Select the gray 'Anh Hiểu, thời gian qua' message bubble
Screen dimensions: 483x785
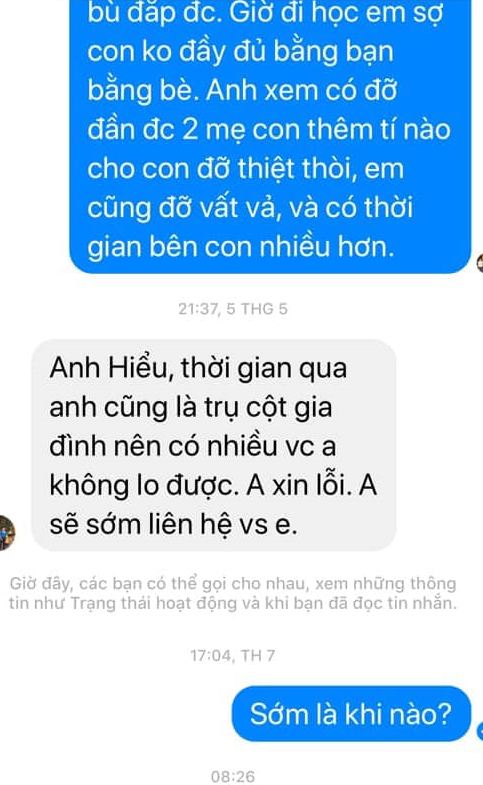(214, 445)
